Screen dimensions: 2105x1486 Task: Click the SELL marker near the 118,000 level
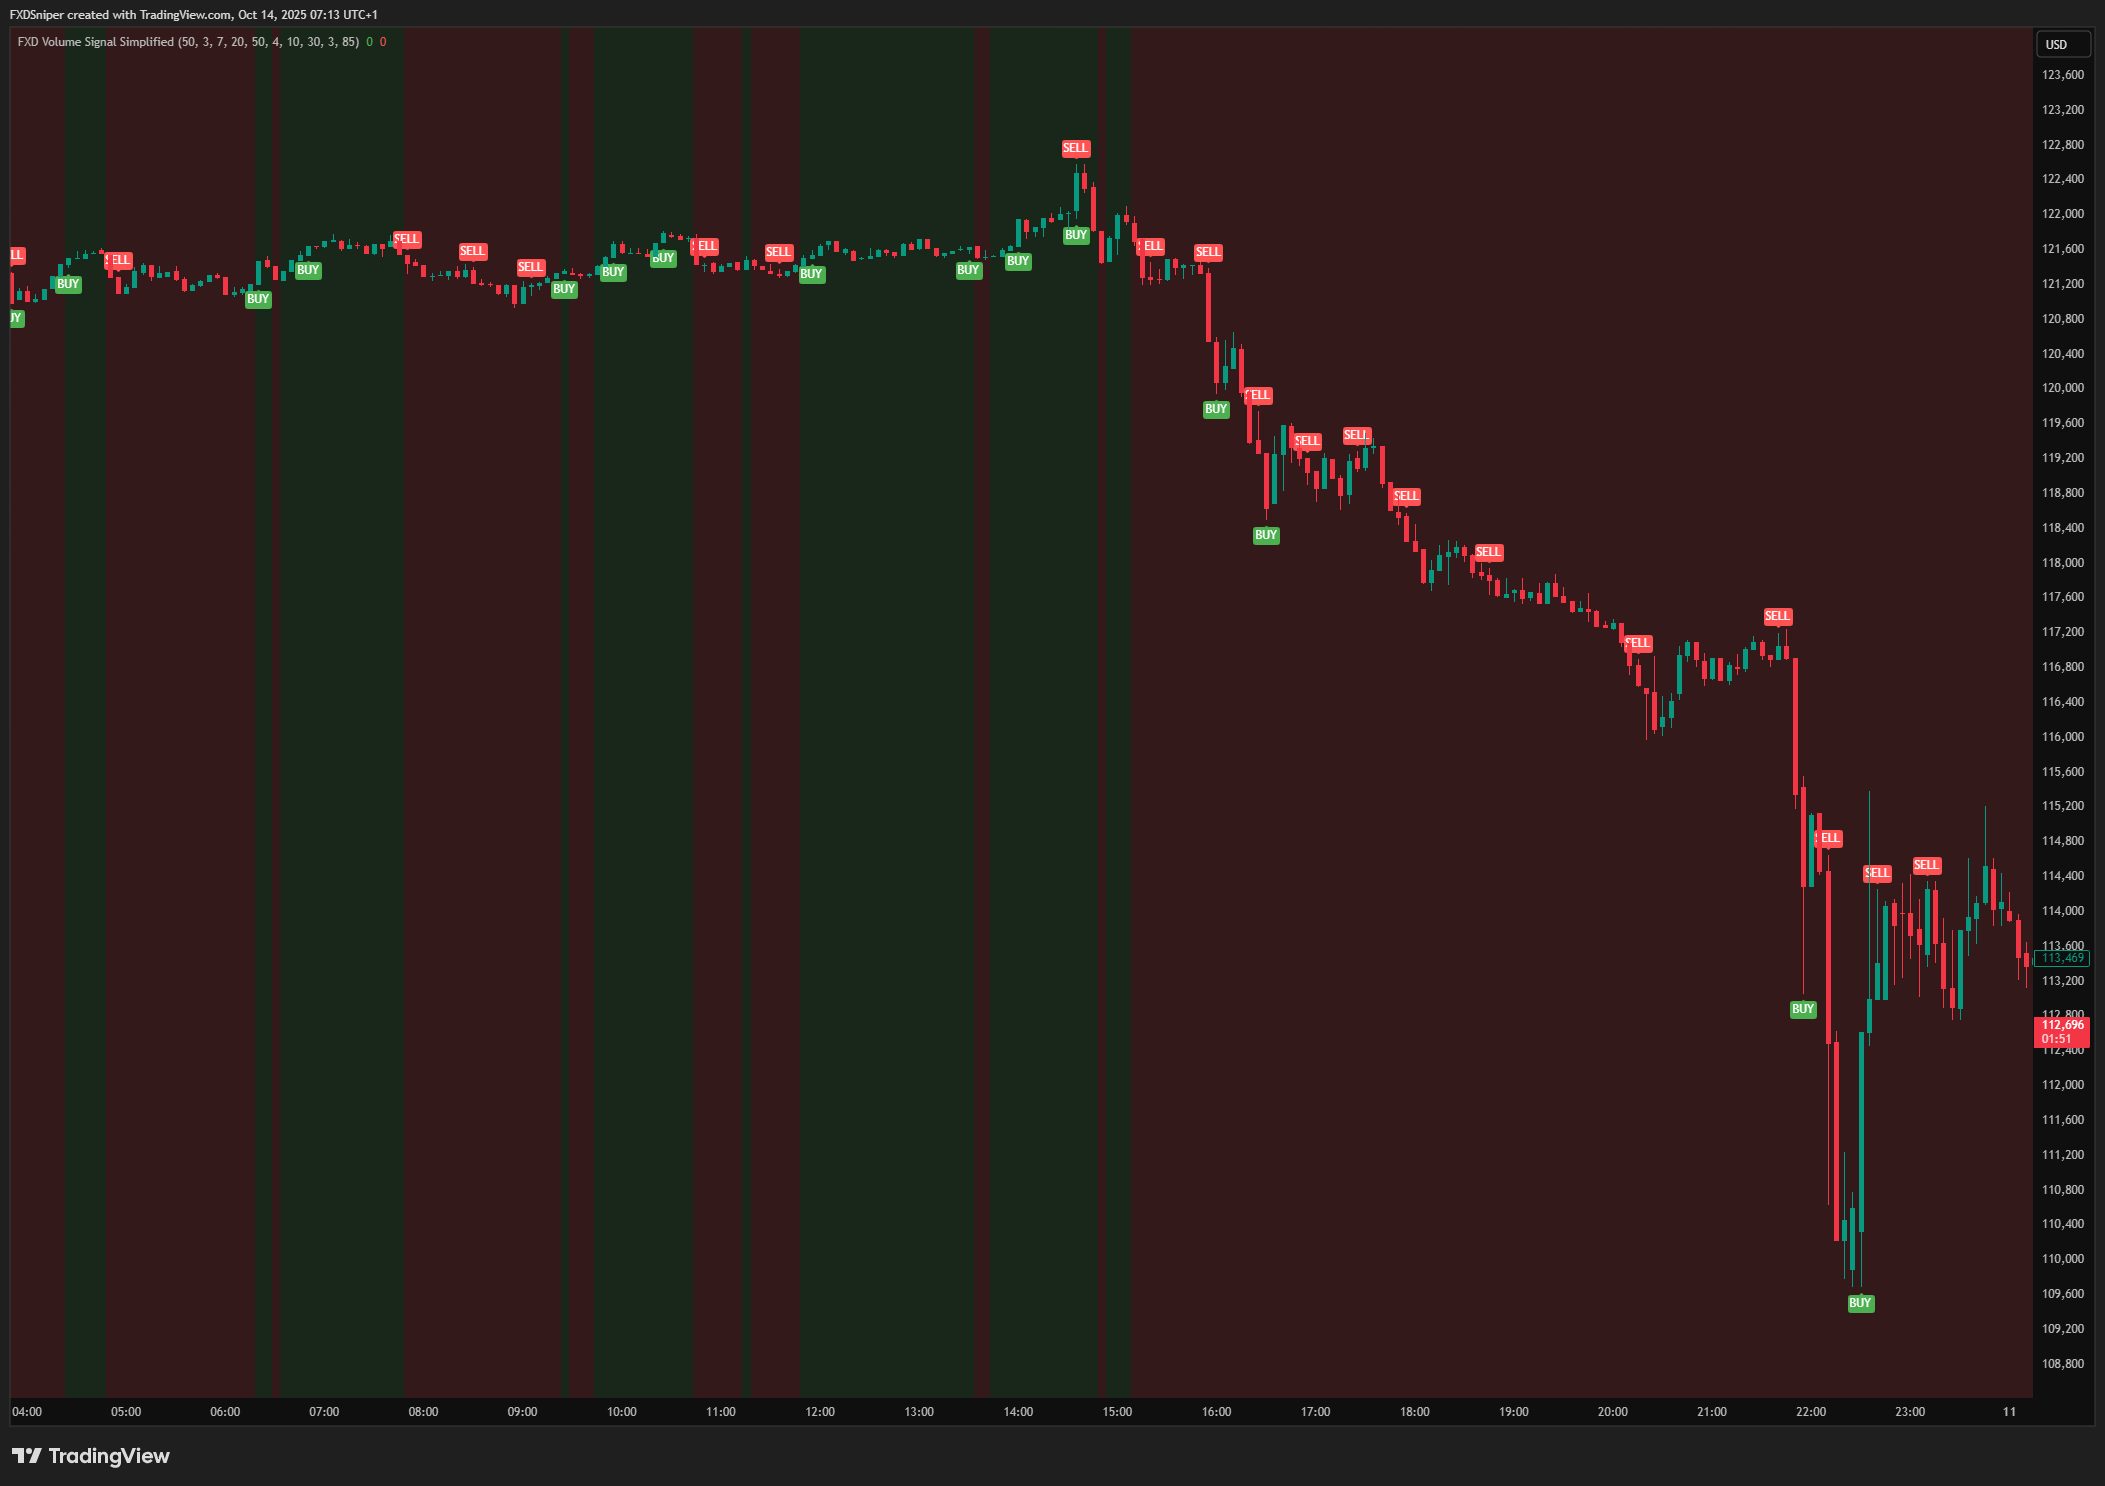(1488, 552)
